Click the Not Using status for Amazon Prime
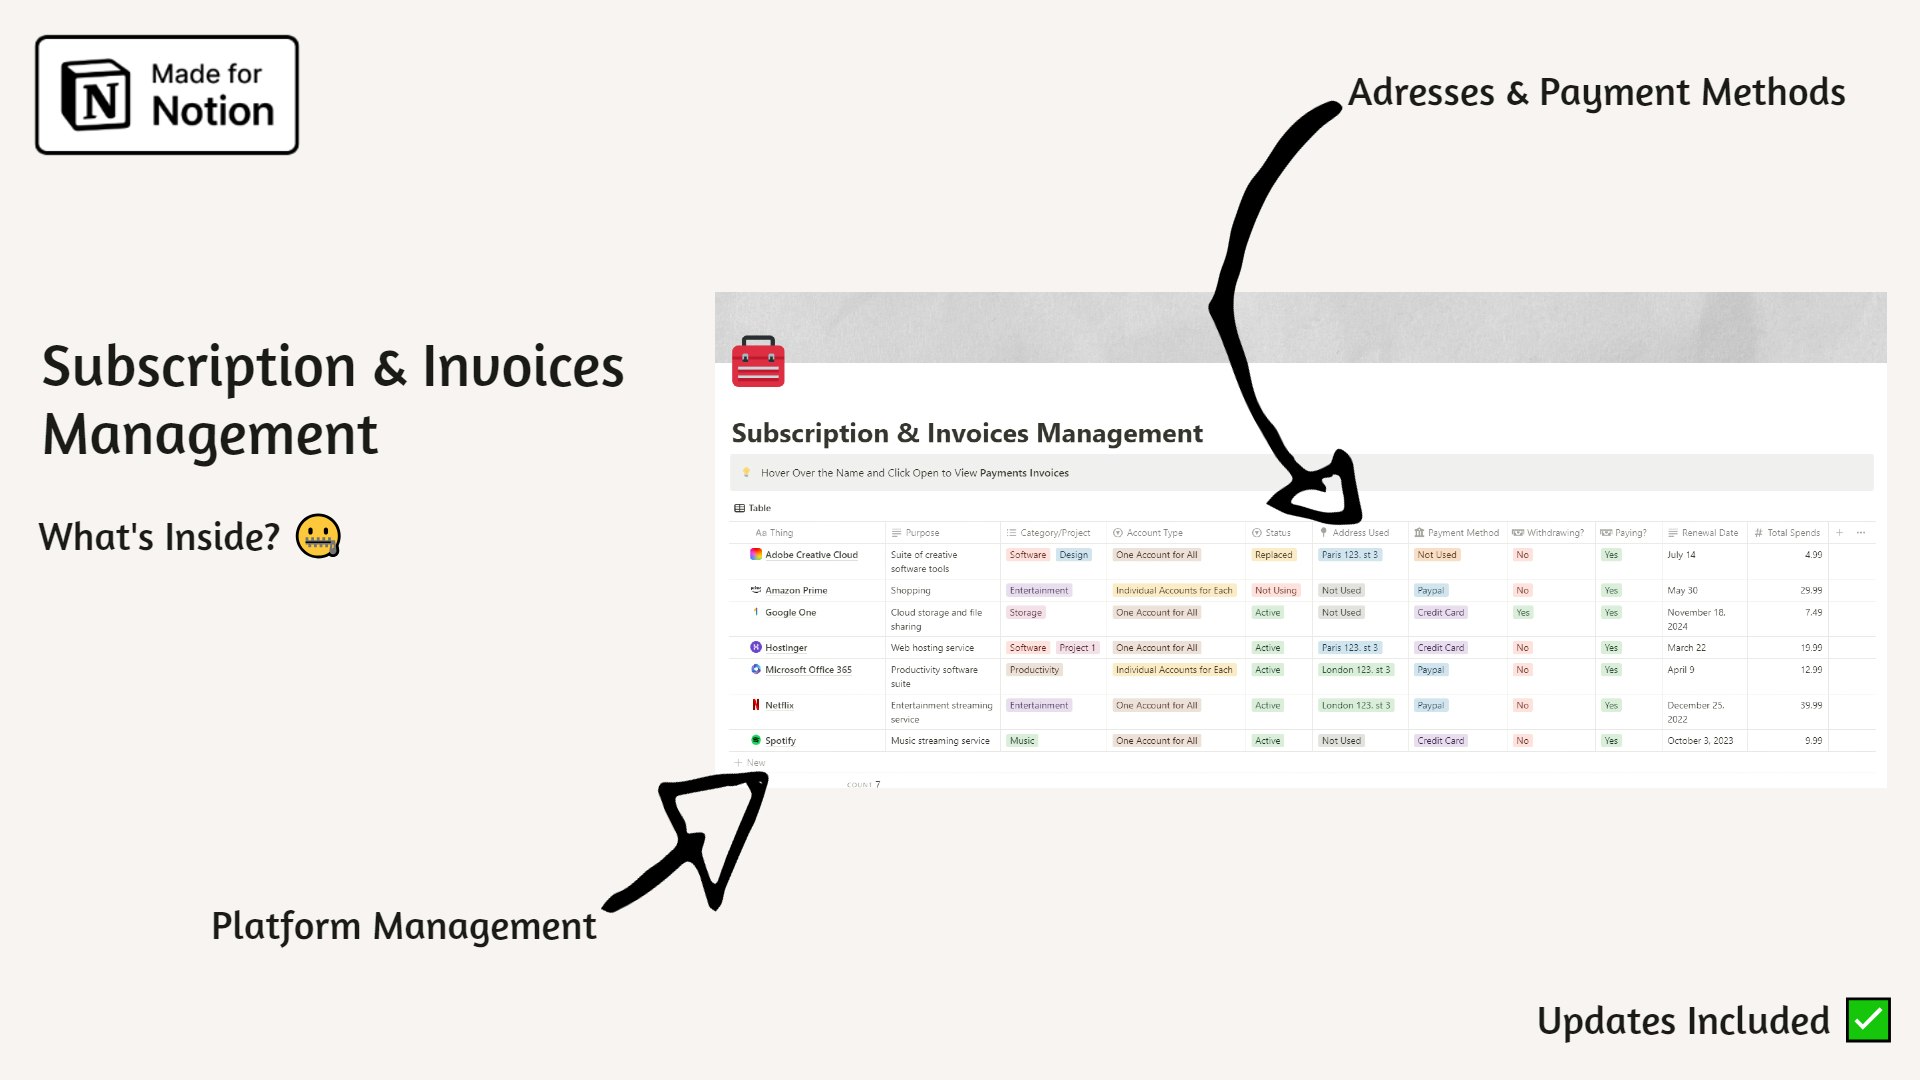Viewport: 1920px width, 1080px height. point(1275,591)
